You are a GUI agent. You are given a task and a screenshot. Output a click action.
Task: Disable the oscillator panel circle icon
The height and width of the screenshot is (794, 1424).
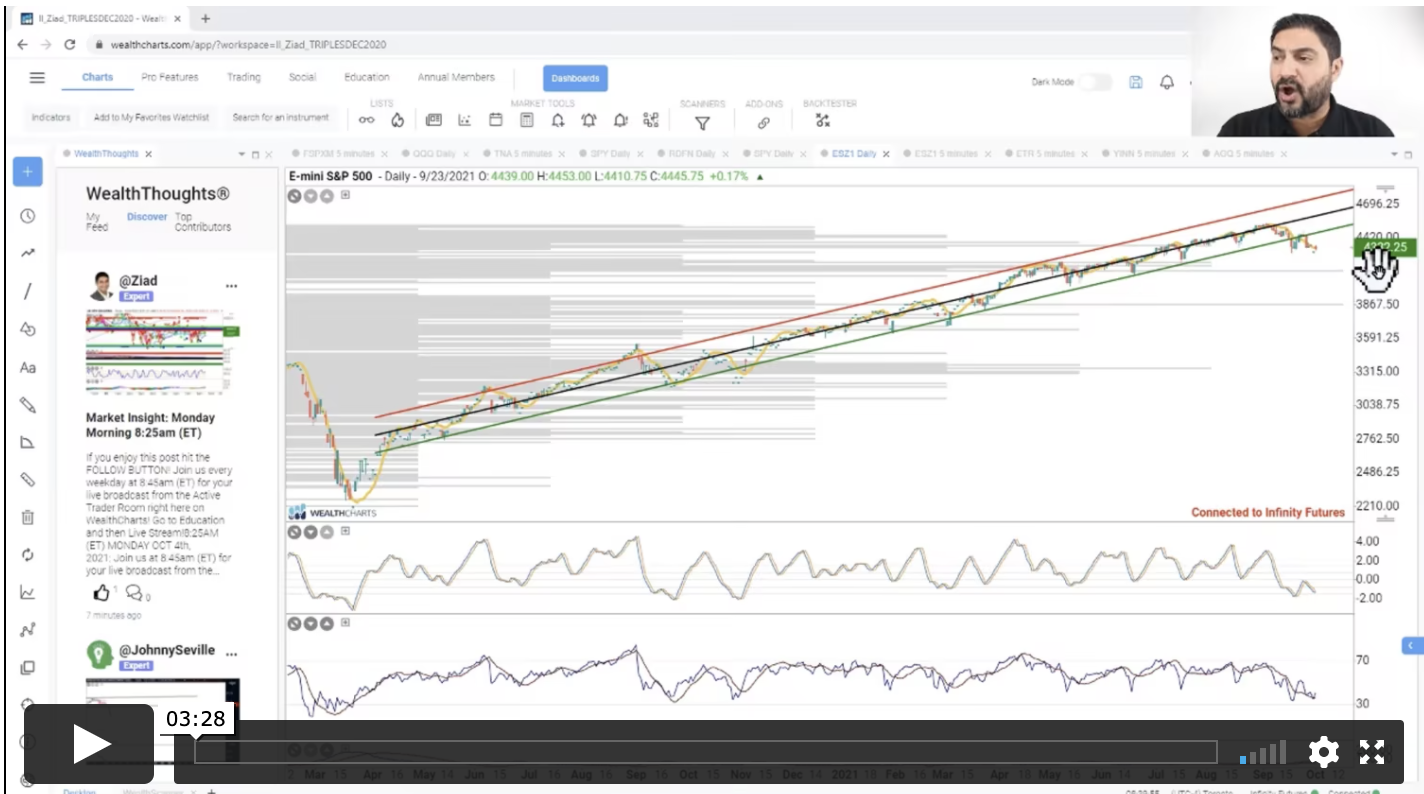click(294, 533)
